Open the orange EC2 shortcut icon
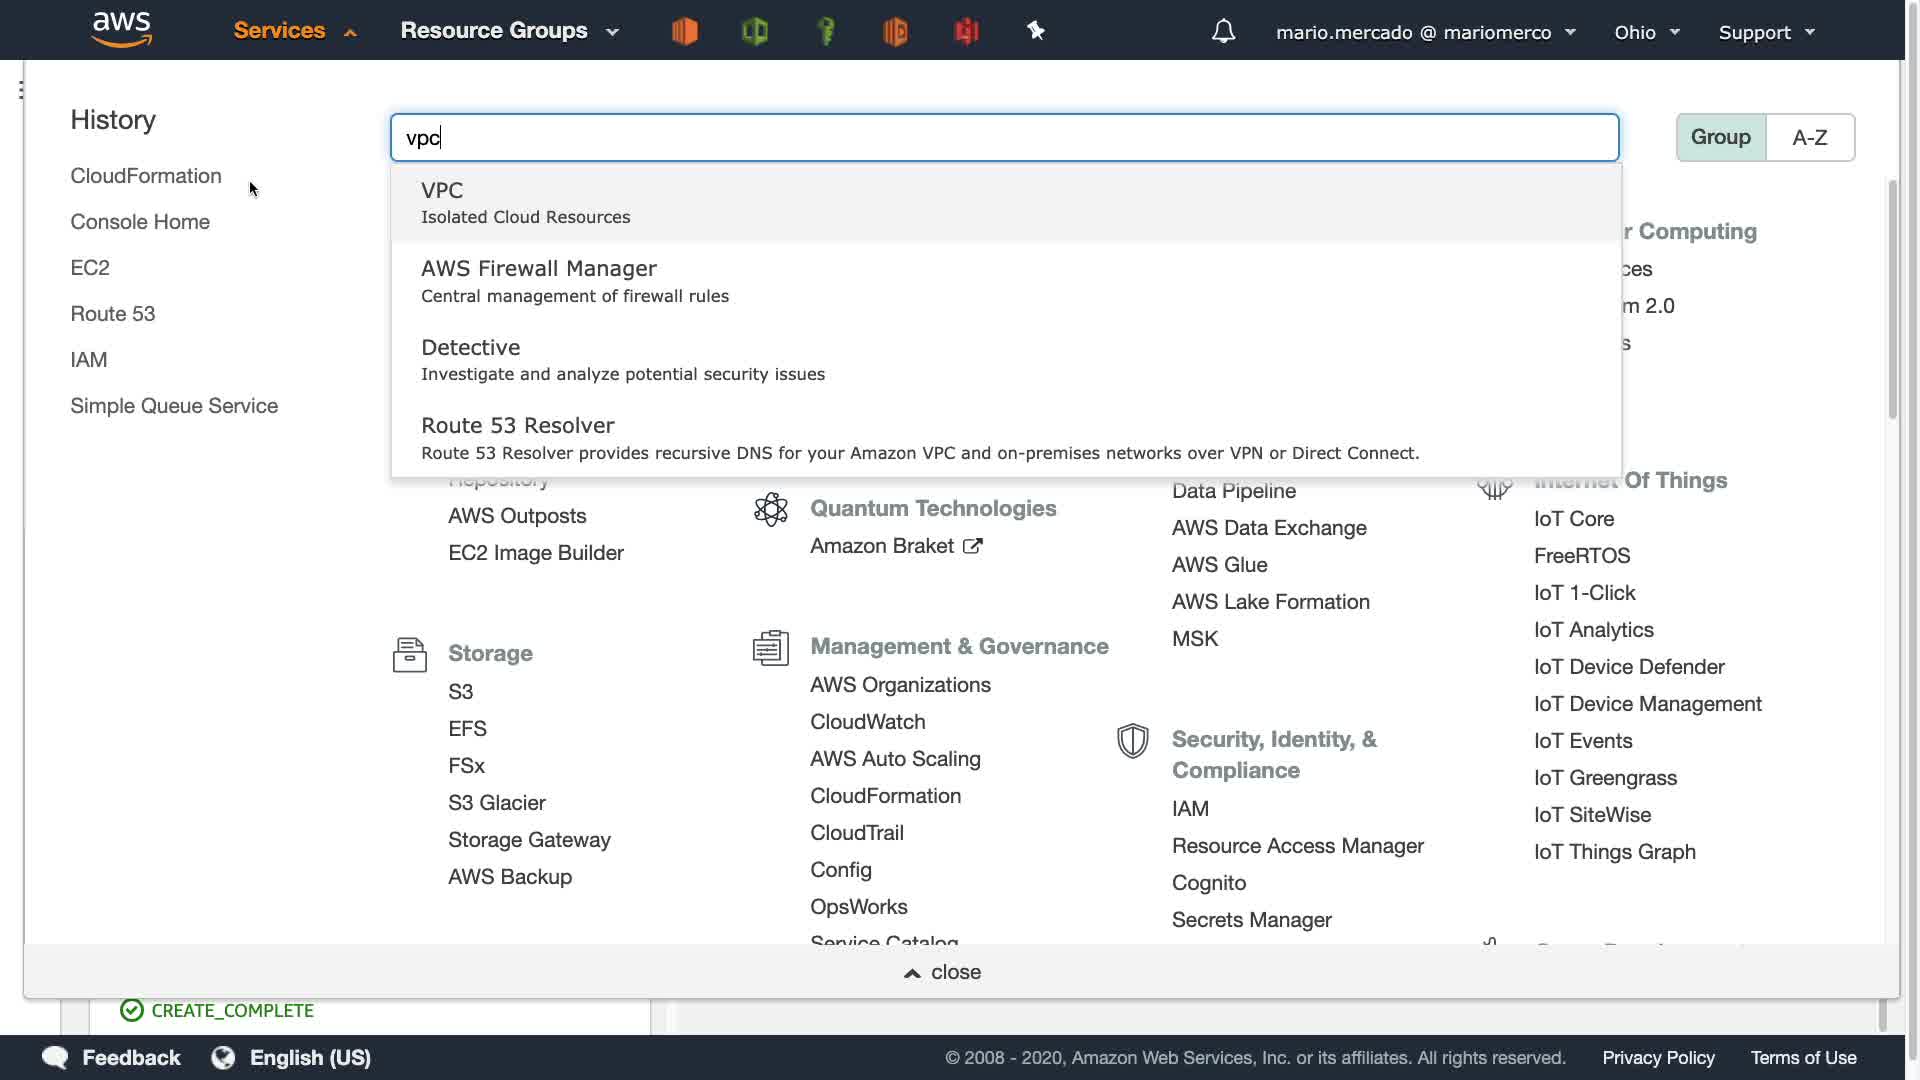The height and width of the screenshot is (1080, 1920). [685, 32]
